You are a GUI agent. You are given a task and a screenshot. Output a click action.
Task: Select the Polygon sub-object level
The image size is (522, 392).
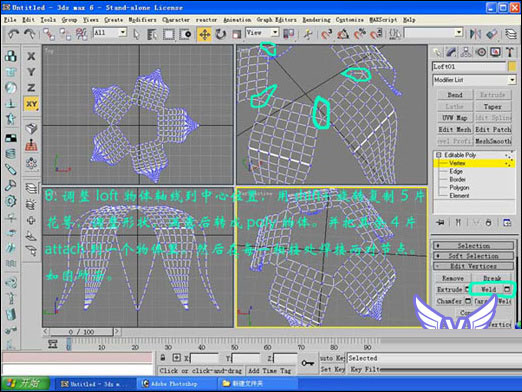pyautogui.click(x=459, y=188)
